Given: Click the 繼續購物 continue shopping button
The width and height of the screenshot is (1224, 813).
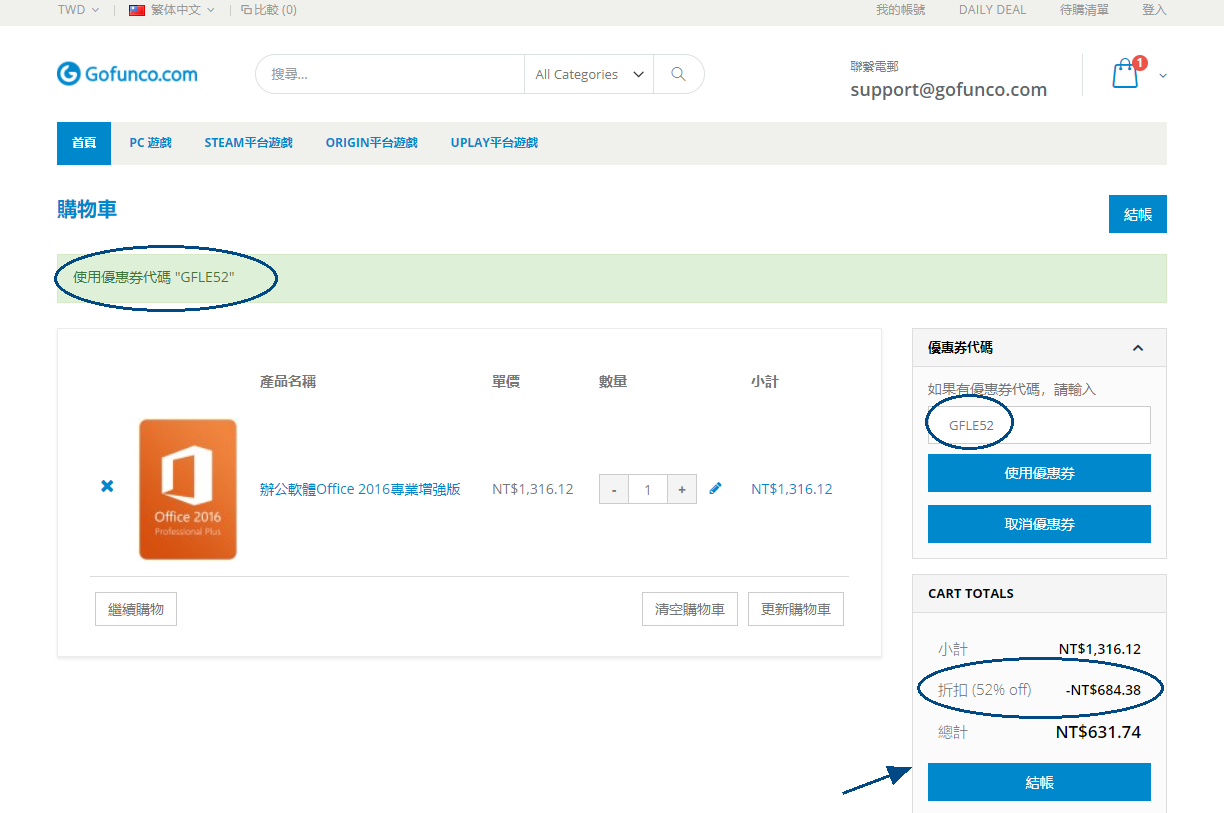Looking at the screenshot, I should (x=136, y=609).
